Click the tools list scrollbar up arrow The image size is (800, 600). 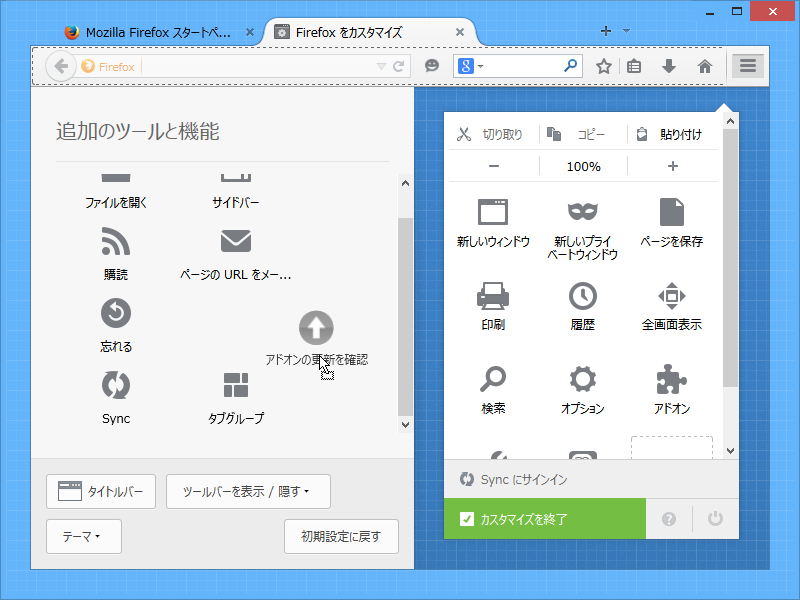pyautogui.click(x=405, y=183)
